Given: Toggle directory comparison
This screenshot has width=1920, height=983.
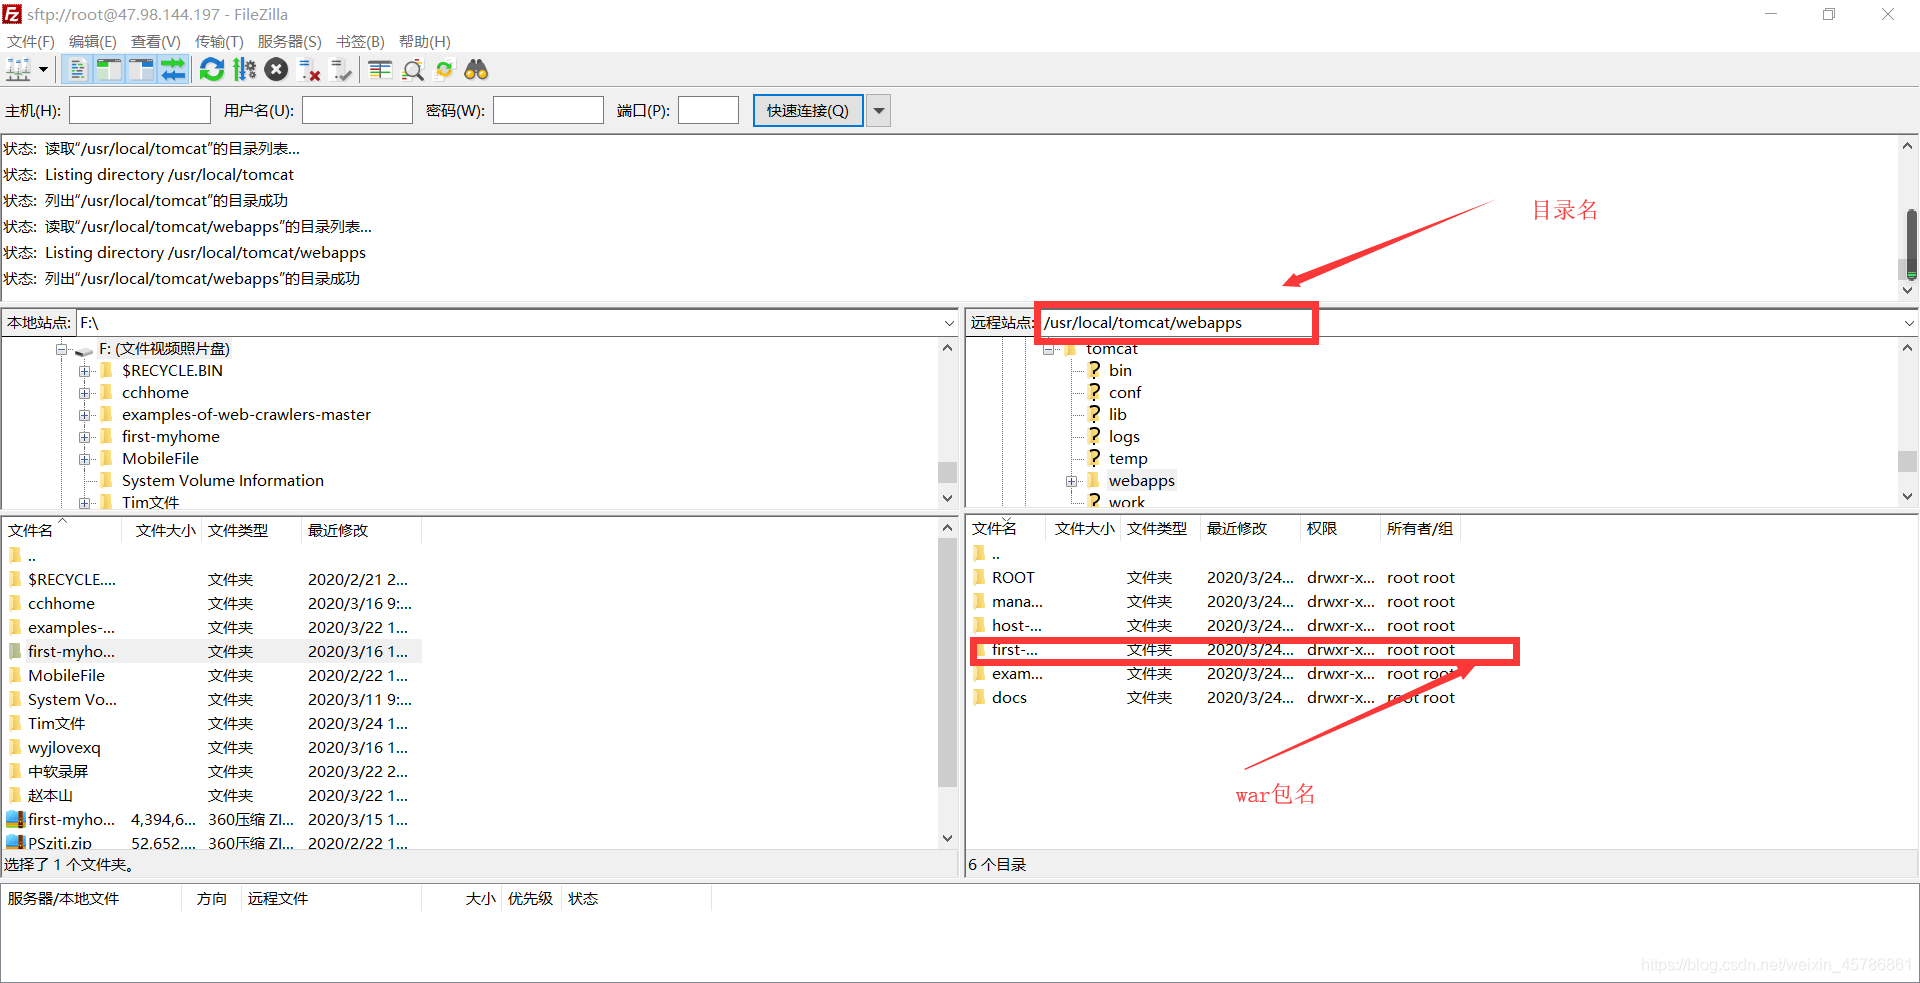Looking at the screenshot, I should click(413, 70).
